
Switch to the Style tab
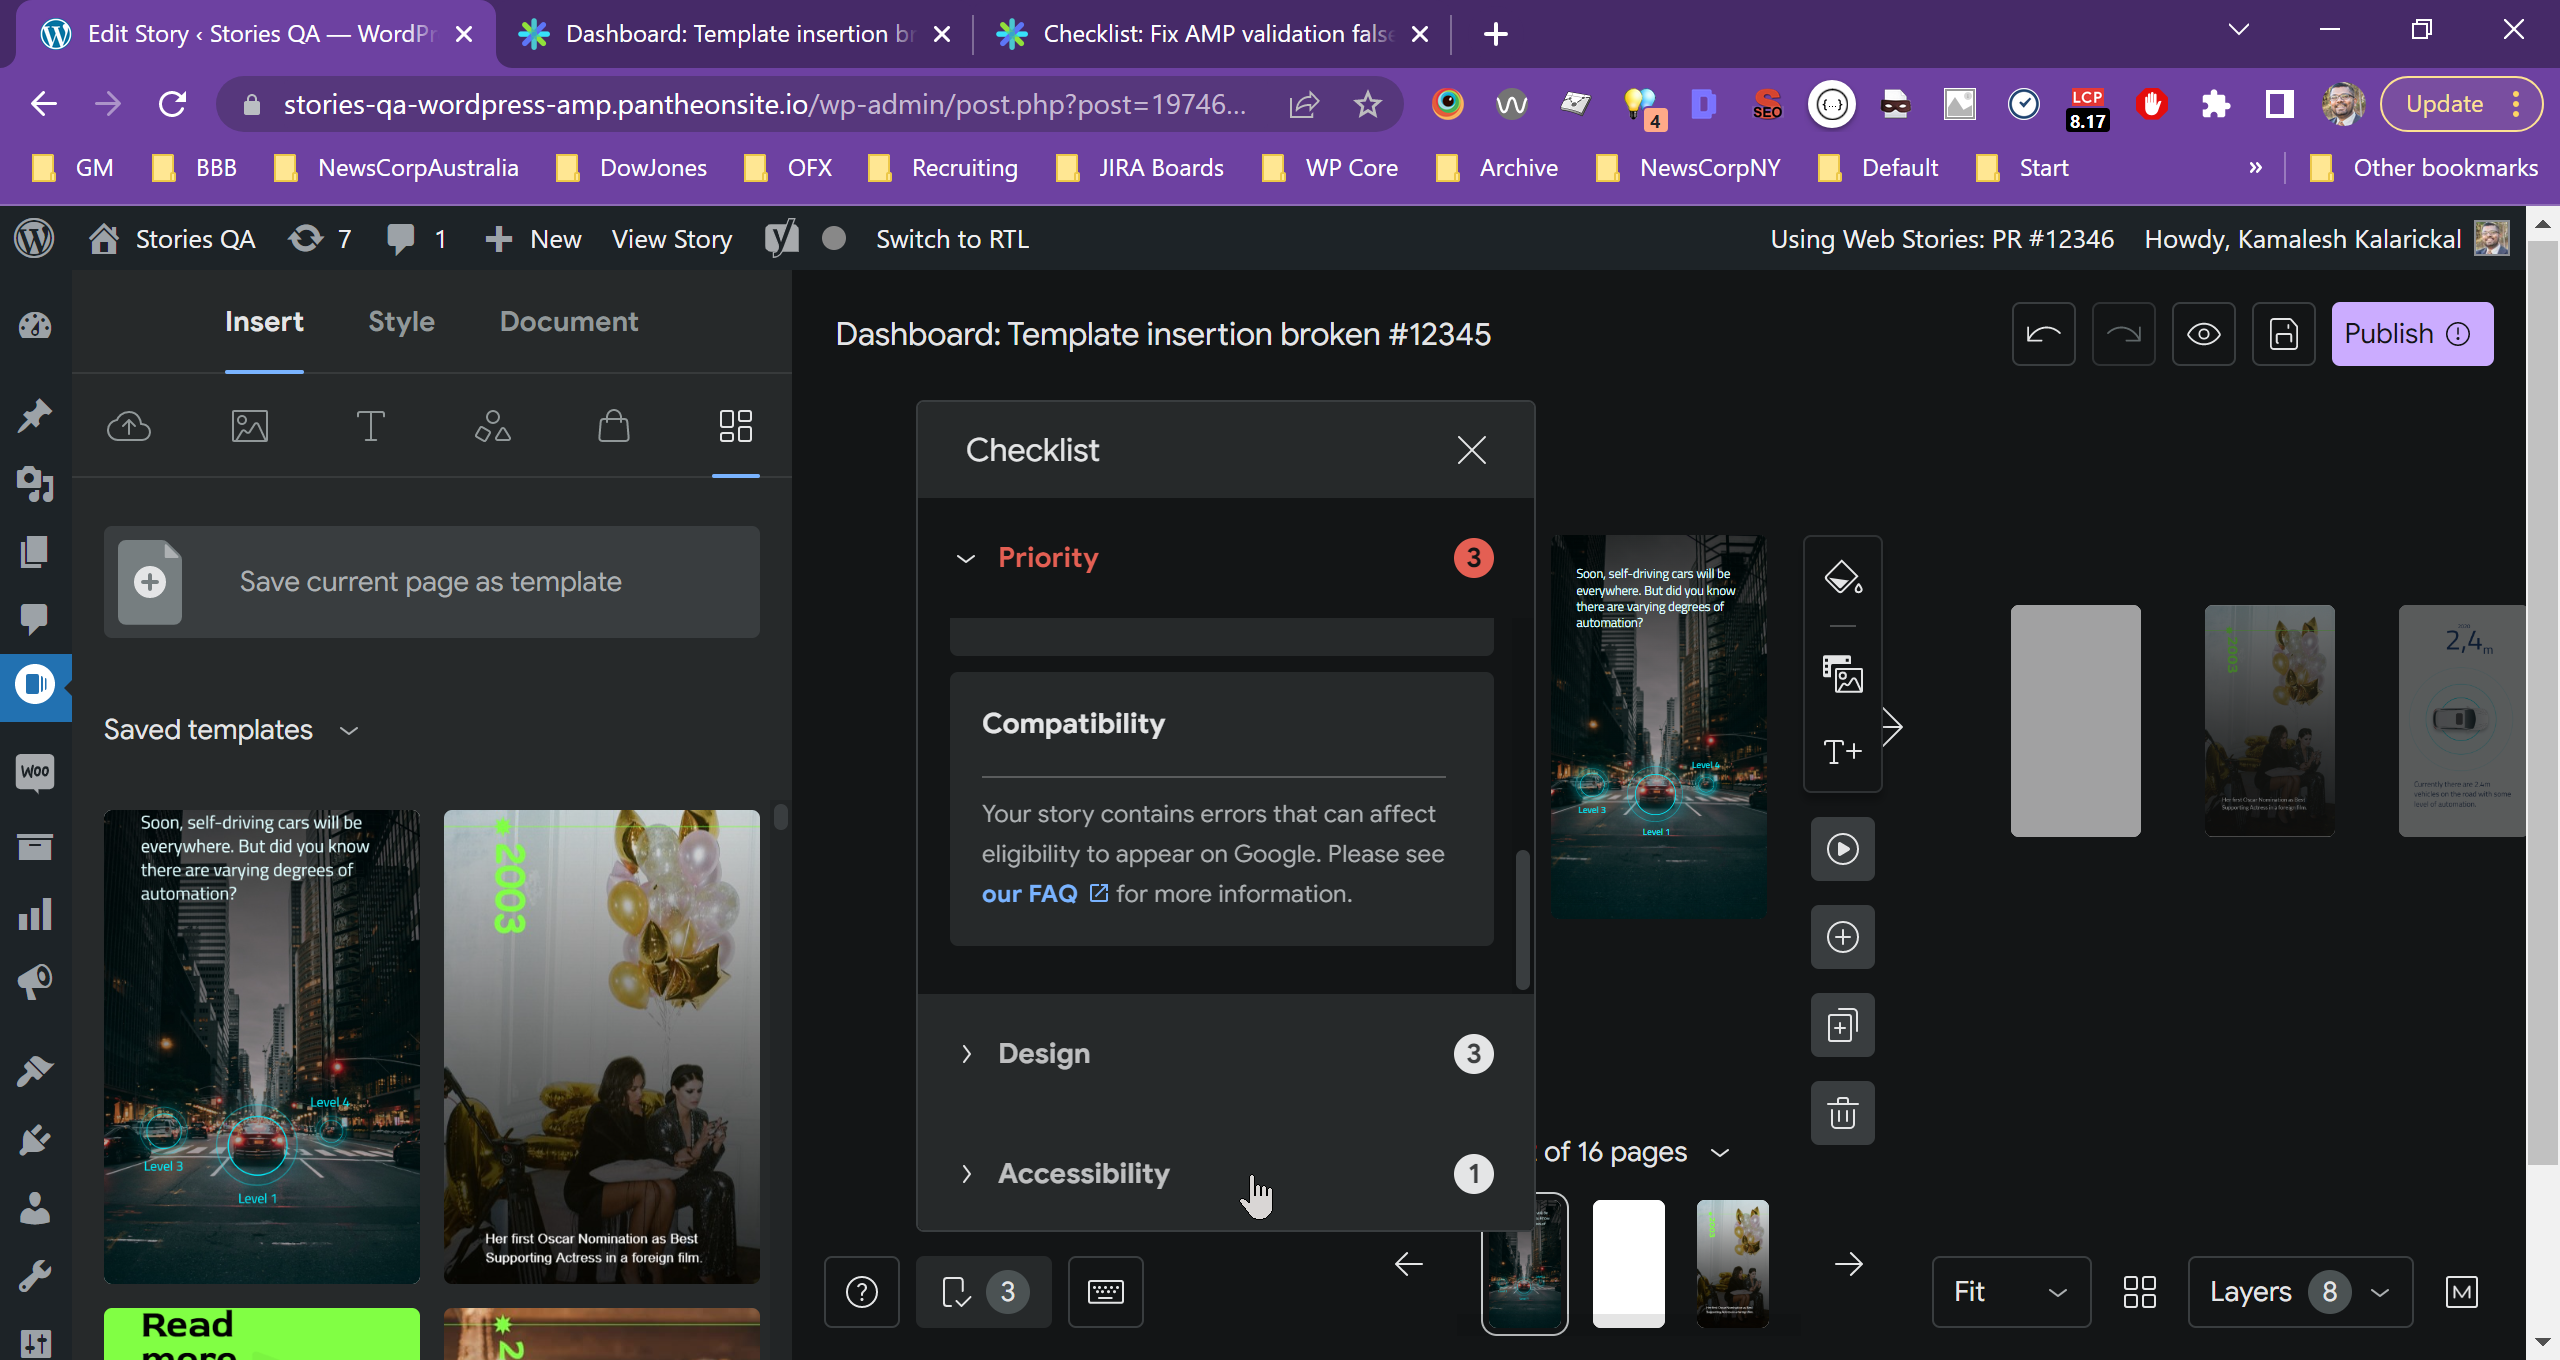pos(401,322)
